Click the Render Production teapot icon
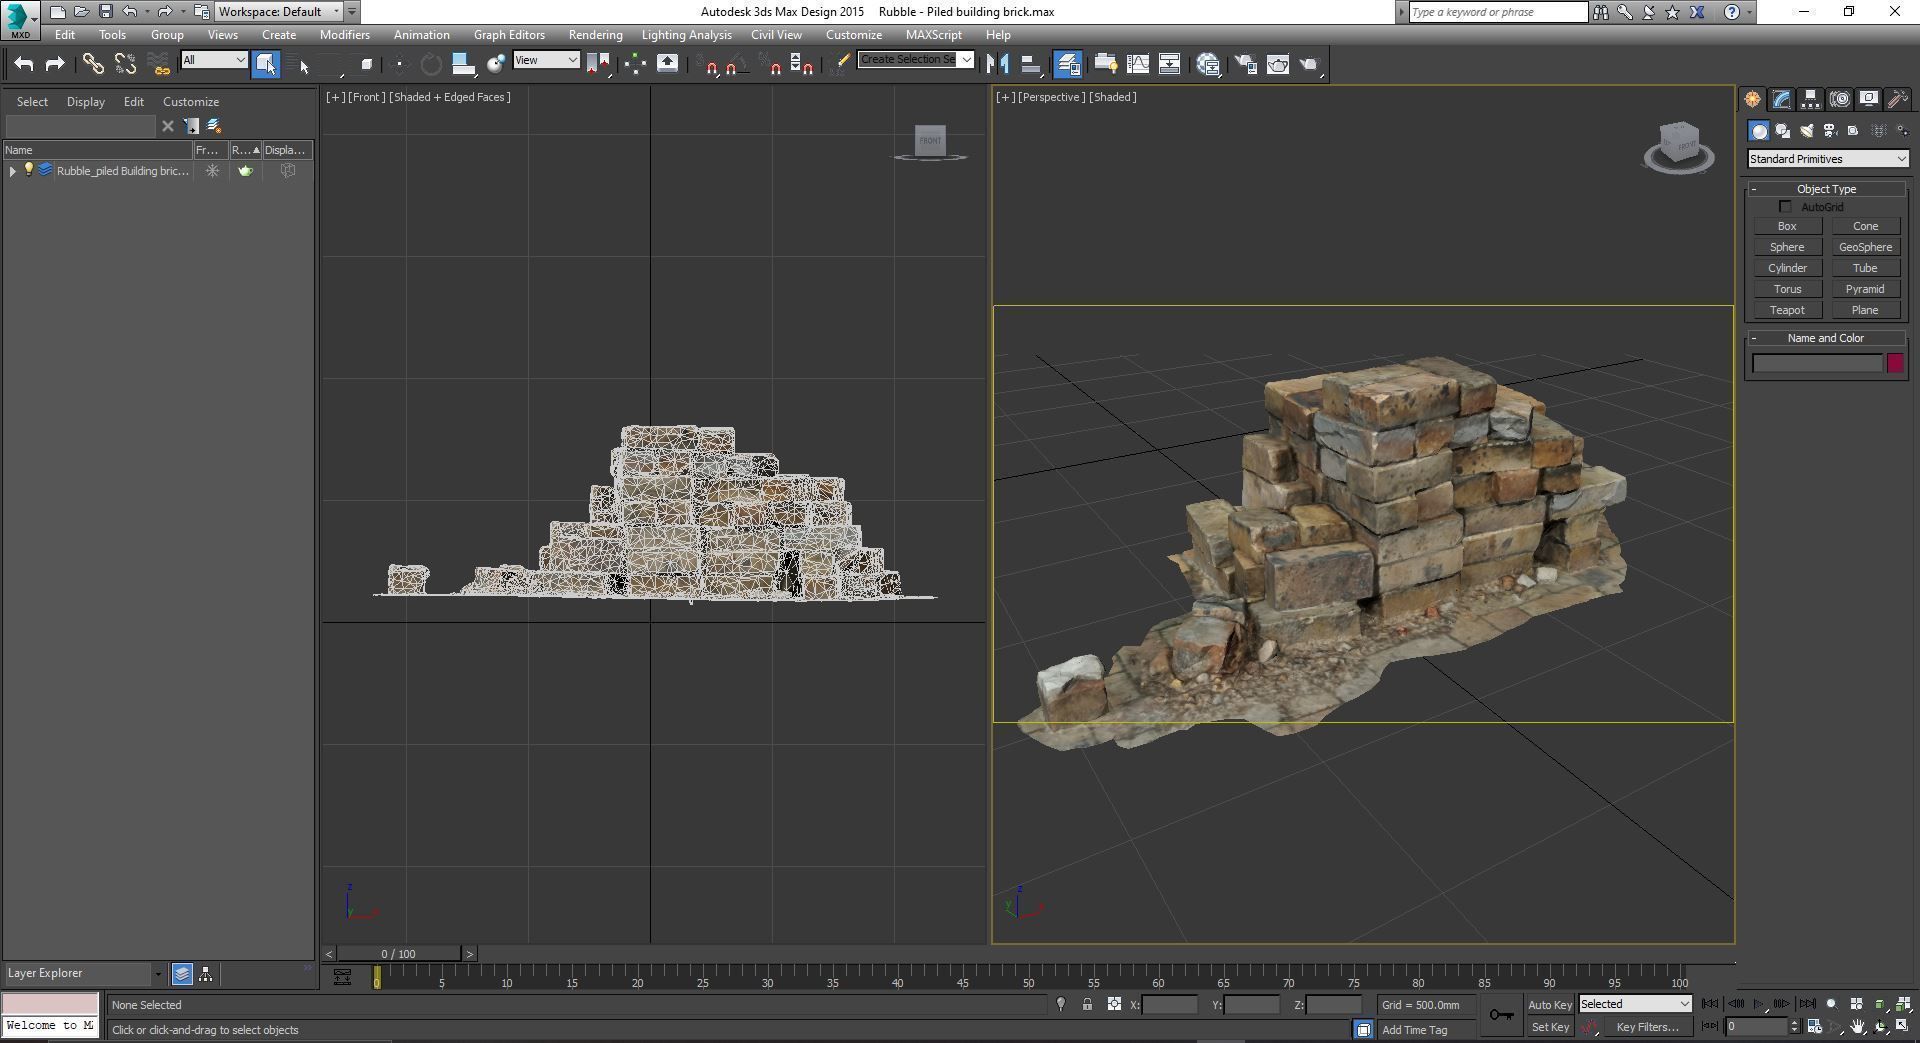This screenshot has width=1920, height=1043. [1310, 64]
